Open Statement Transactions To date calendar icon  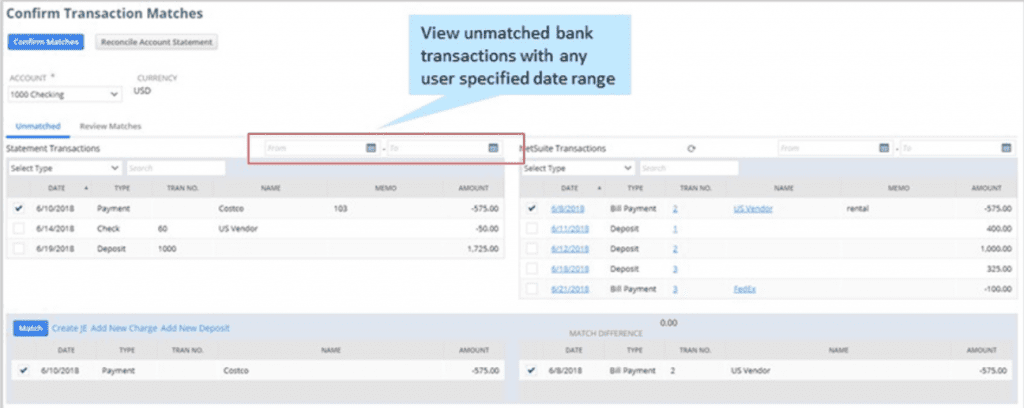[x=493, y=148]
